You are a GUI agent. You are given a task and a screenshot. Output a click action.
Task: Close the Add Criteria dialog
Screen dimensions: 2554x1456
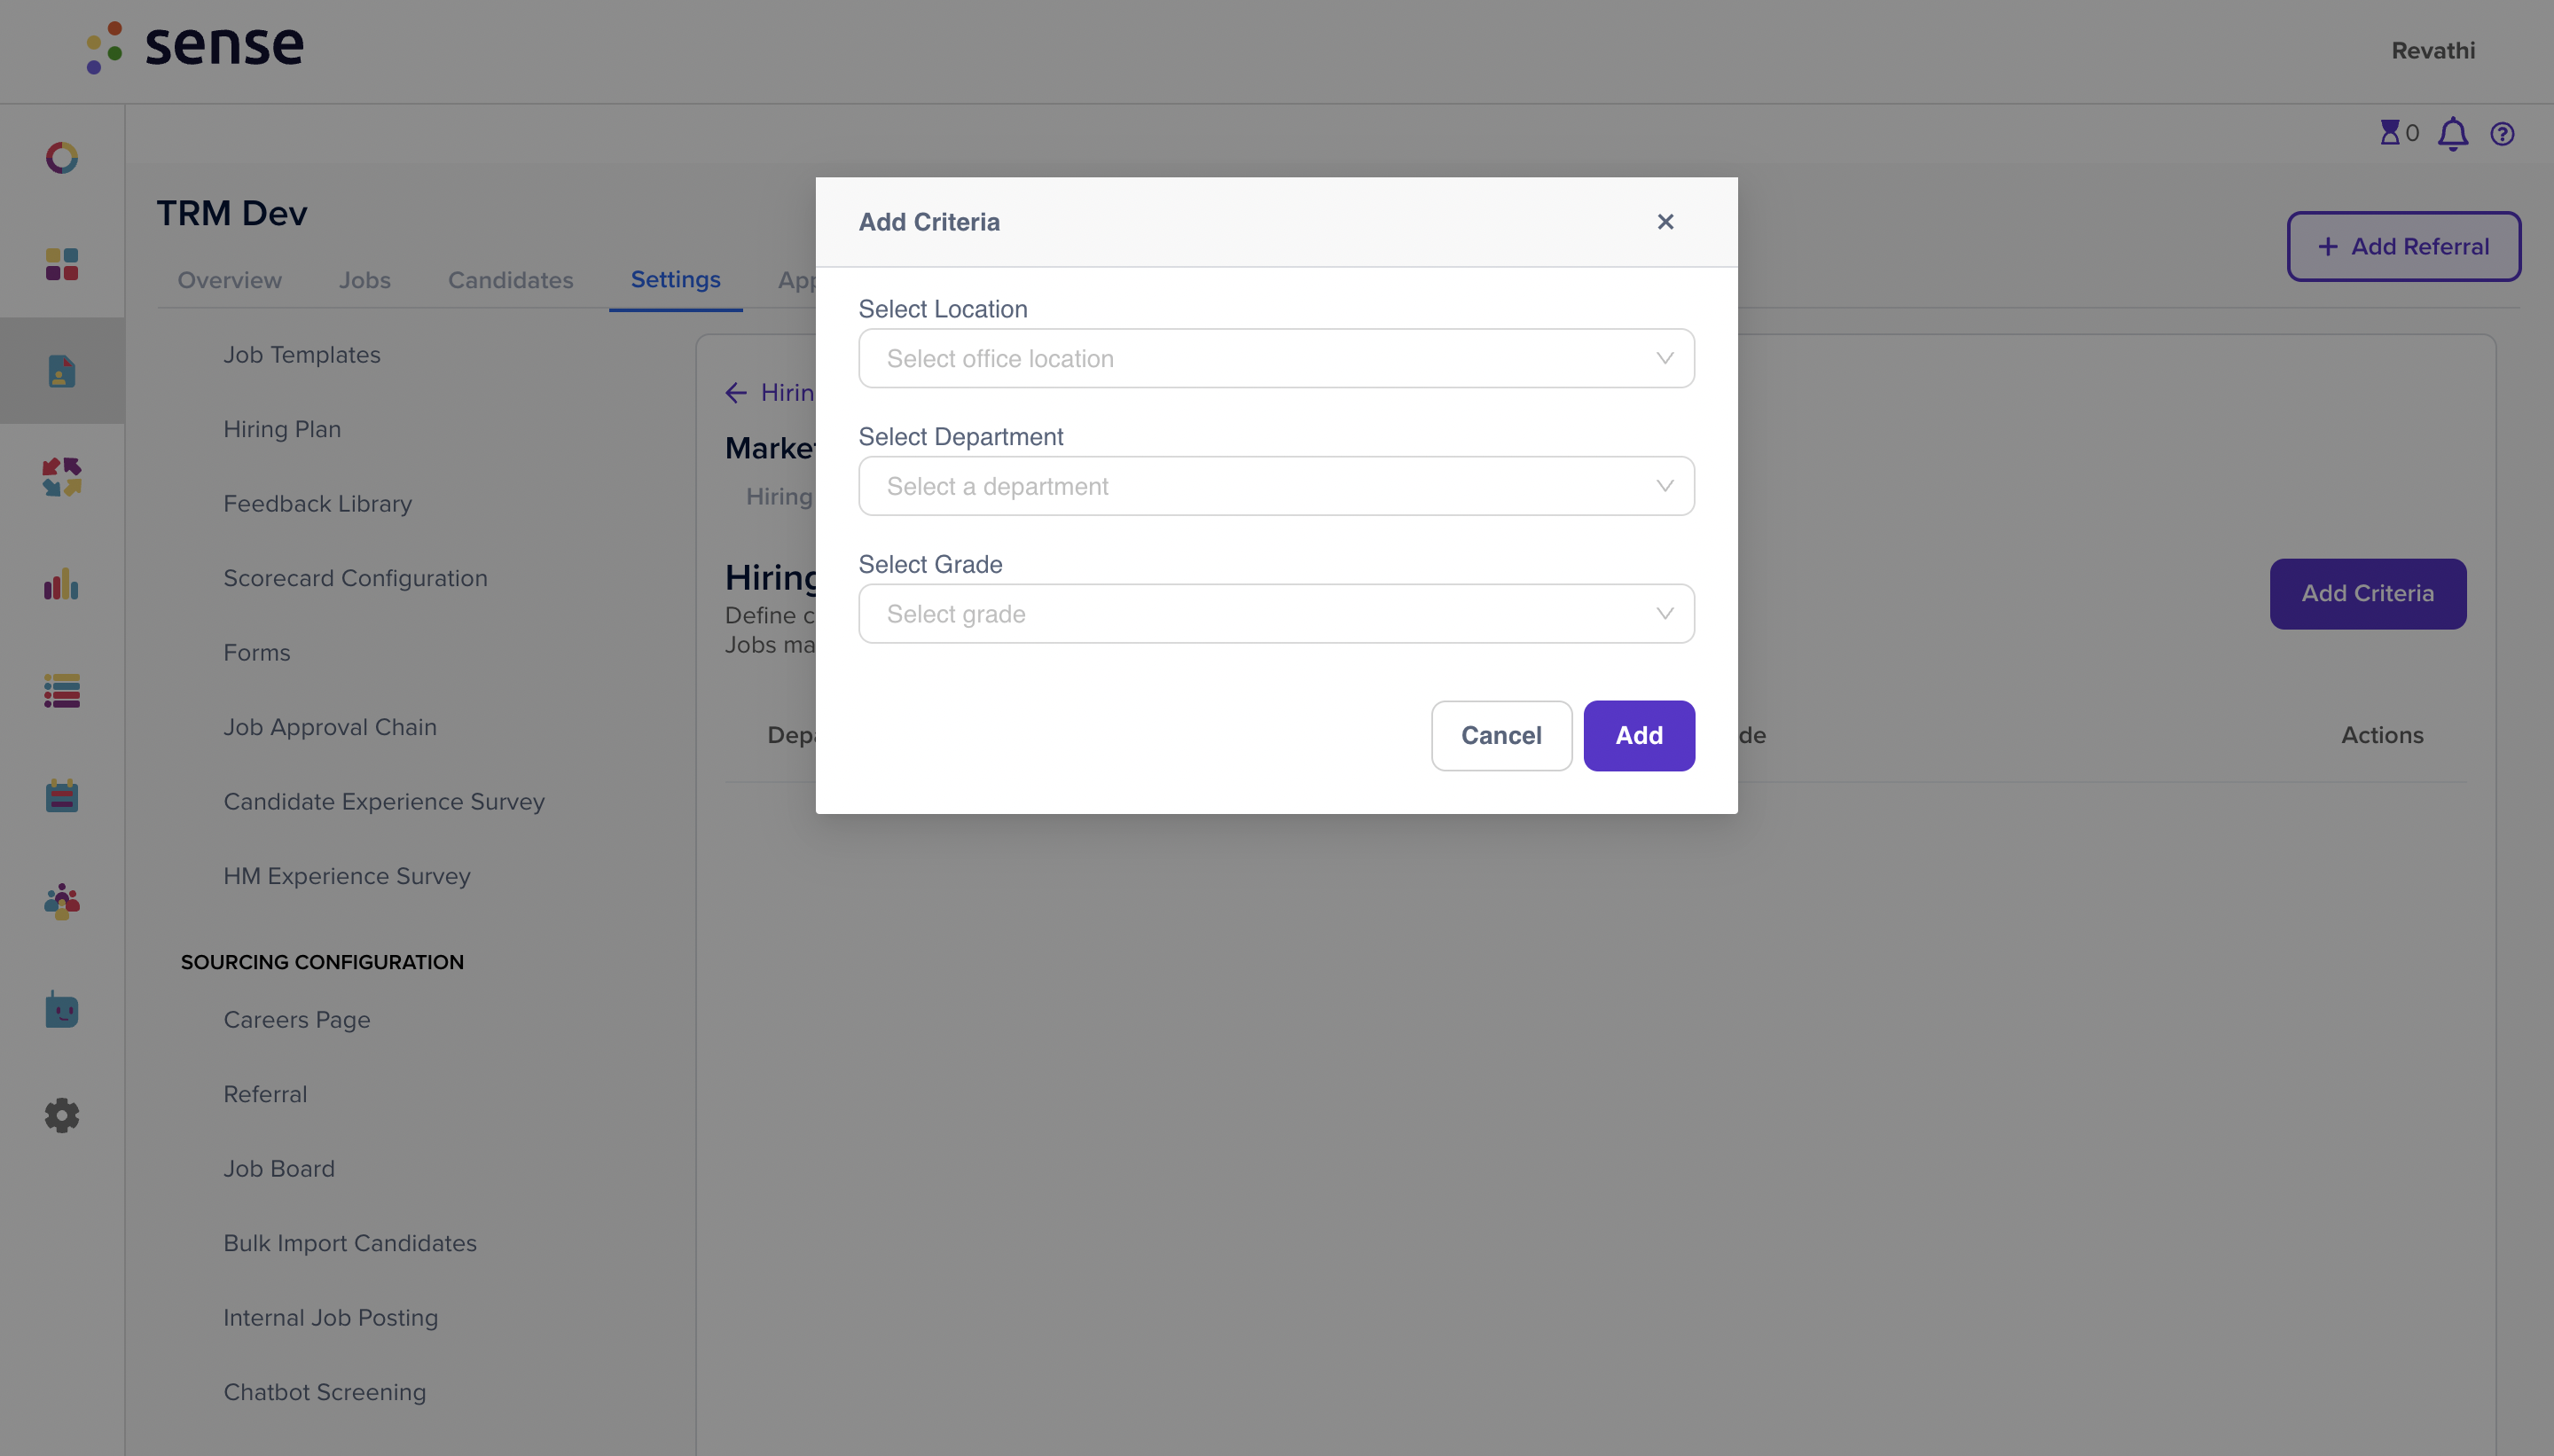(x=1665, y=222)
